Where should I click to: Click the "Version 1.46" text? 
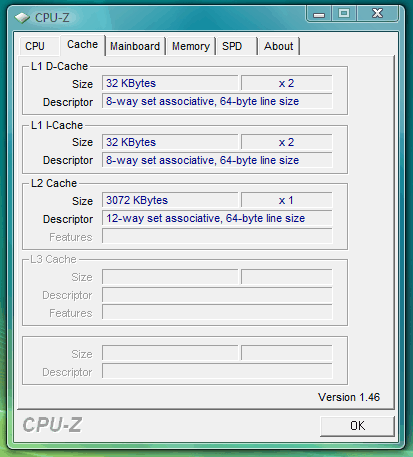(x=349, y=397)
